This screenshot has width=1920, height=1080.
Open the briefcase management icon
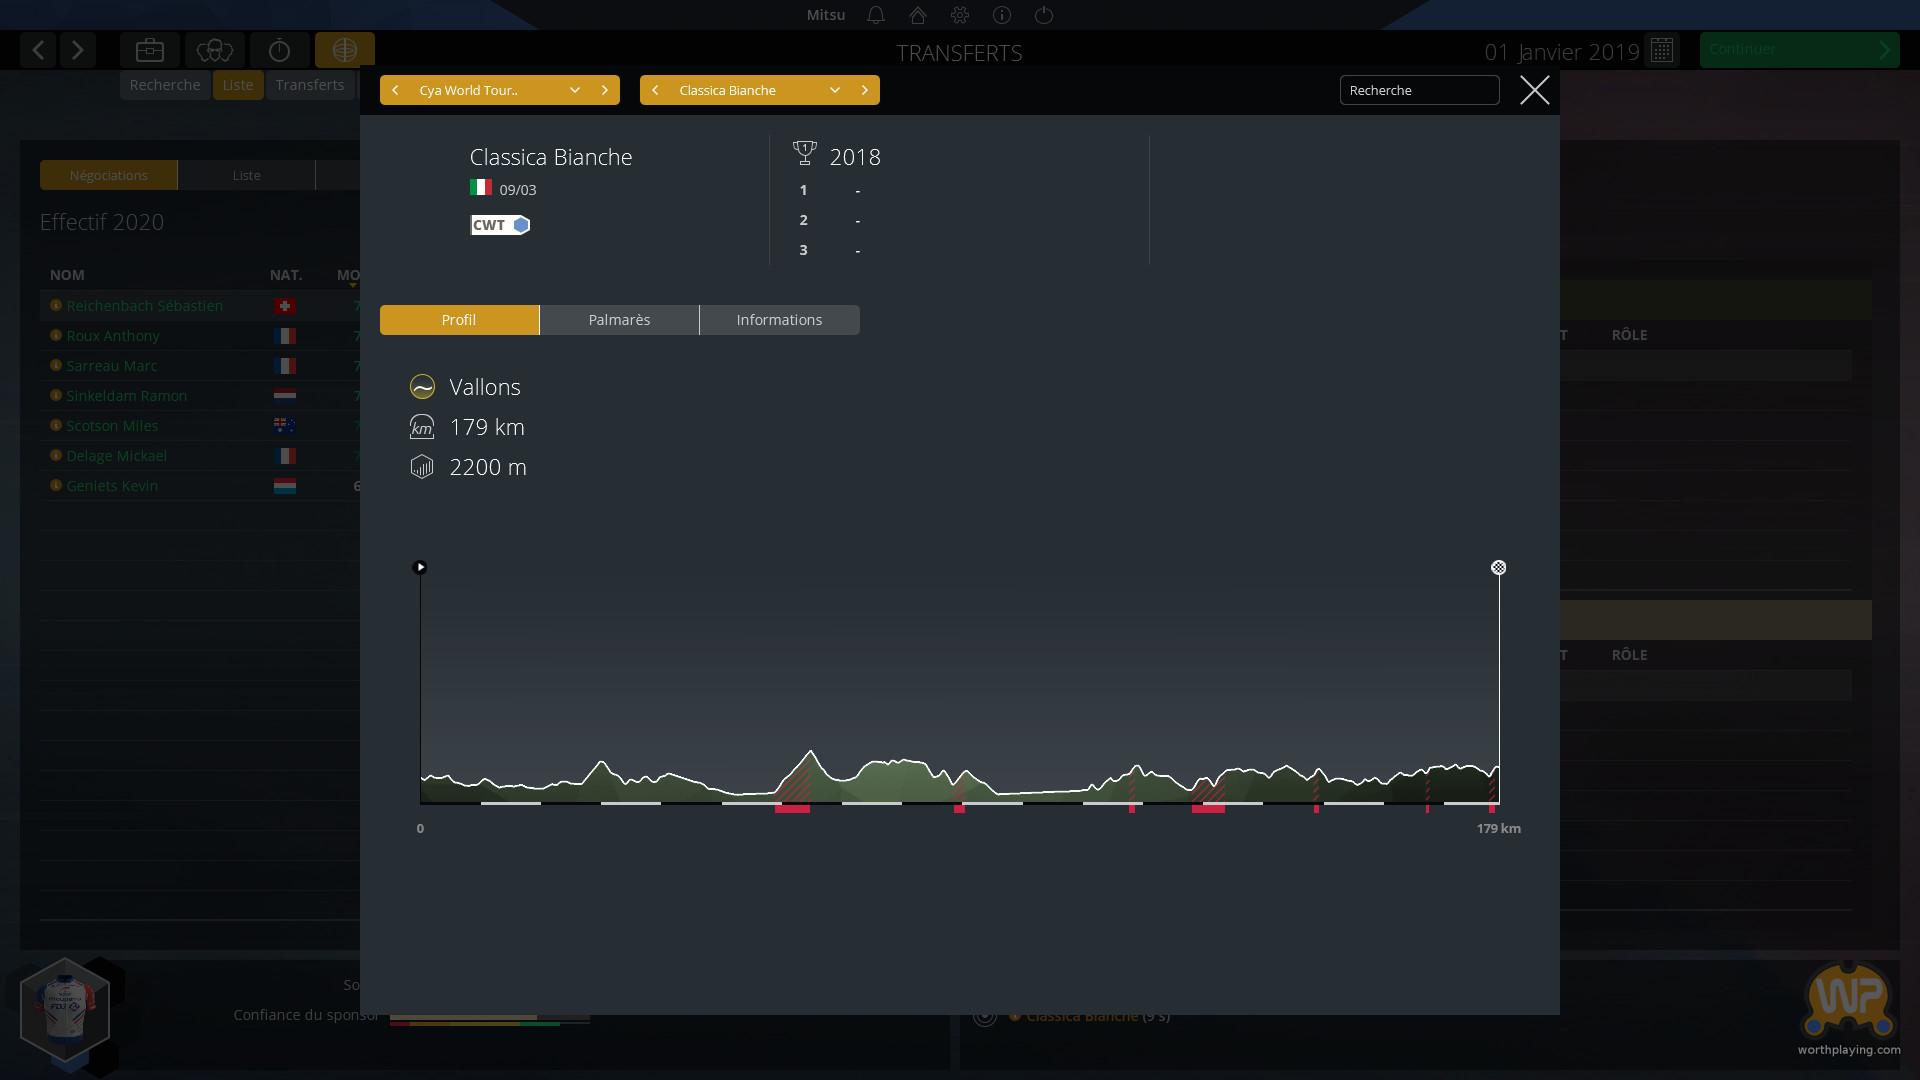[x=150, y=50]
